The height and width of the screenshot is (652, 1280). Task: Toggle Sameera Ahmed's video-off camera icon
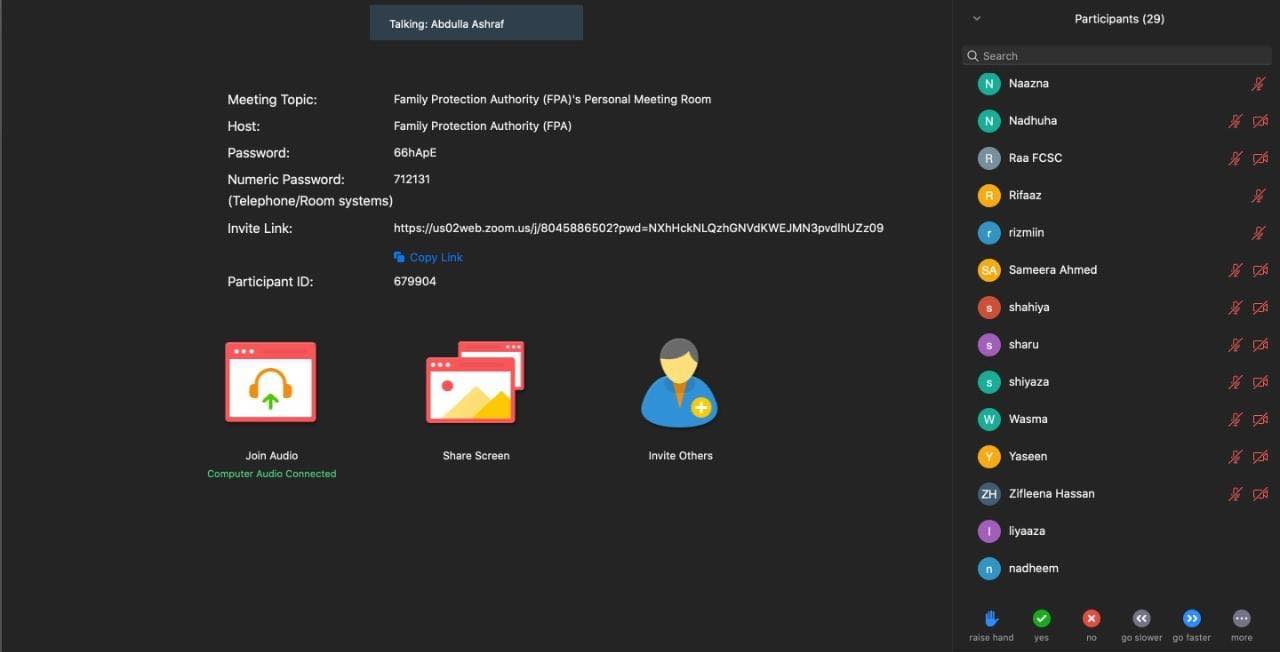coord(1260,270)
